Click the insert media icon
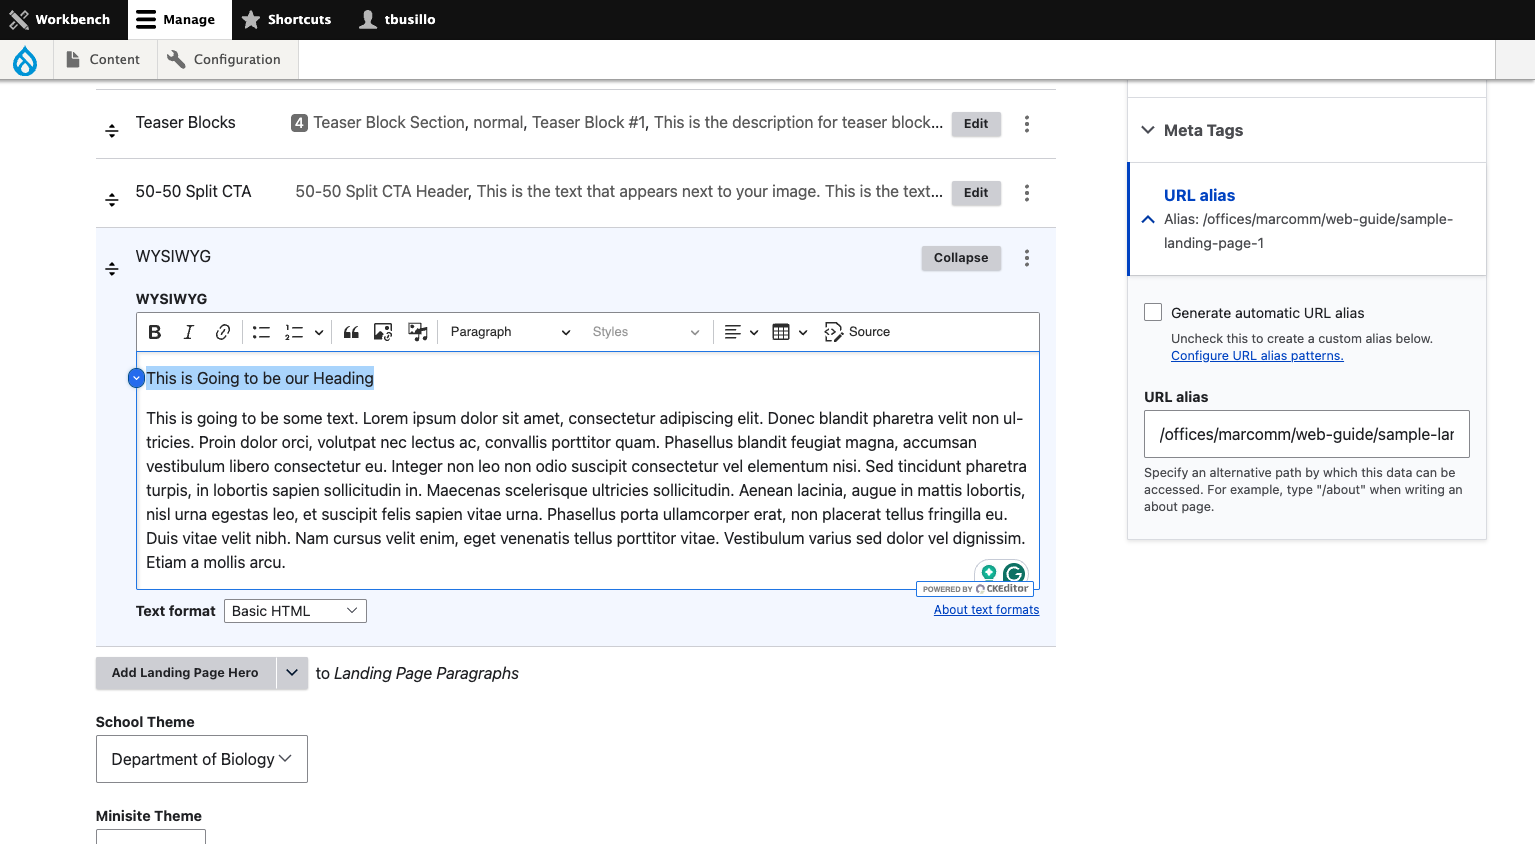This screenshot has height=844, width=1535. click(x=418, y=332)
